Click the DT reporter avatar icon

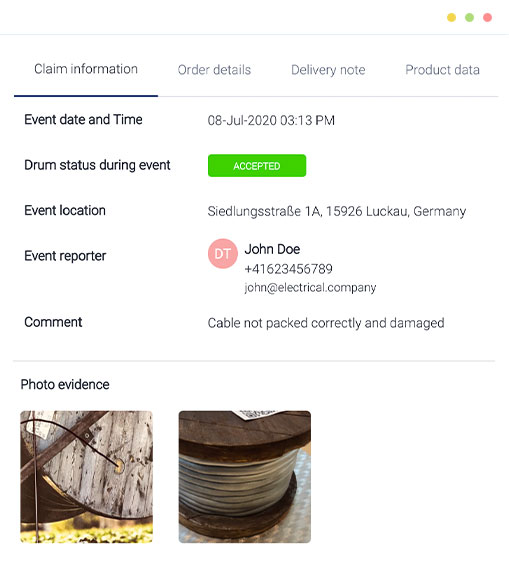pyautogui.click(x=223, y=254)
